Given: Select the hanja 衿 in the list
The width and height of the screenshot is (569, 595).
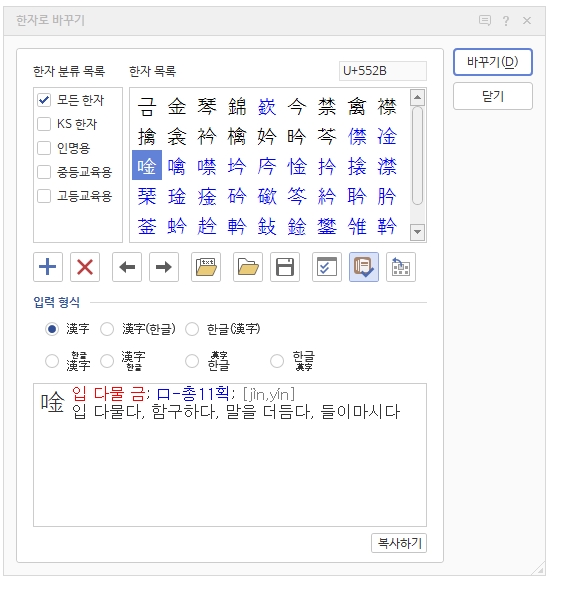Looking at the screenshot, I should pyautogui.click(x=207, y=136).
